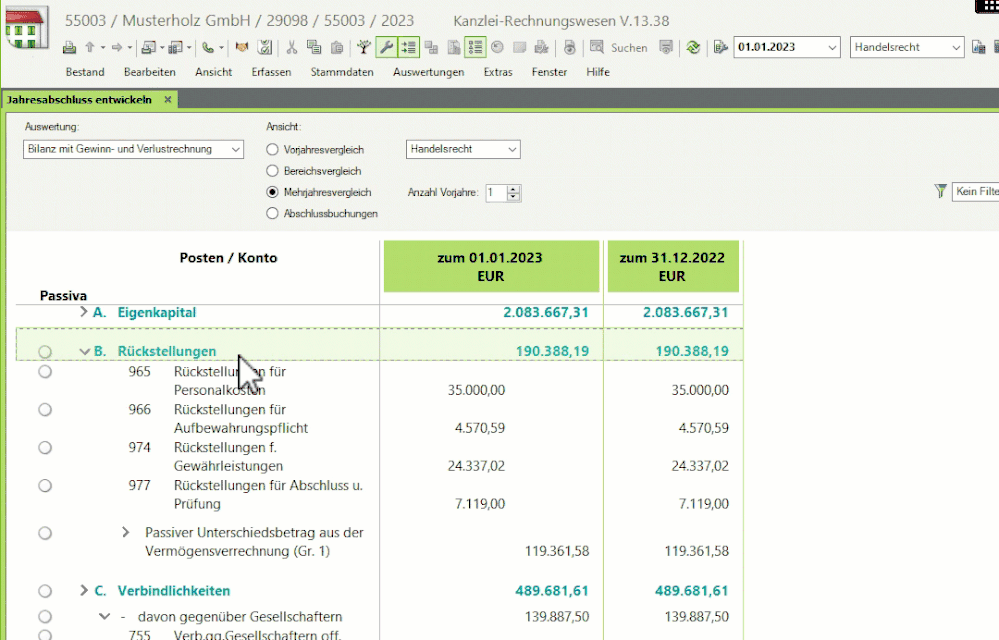Screen dimensions: 999x640
Task: Toggle the indented list arrows icon
Action: coord(408,47)
